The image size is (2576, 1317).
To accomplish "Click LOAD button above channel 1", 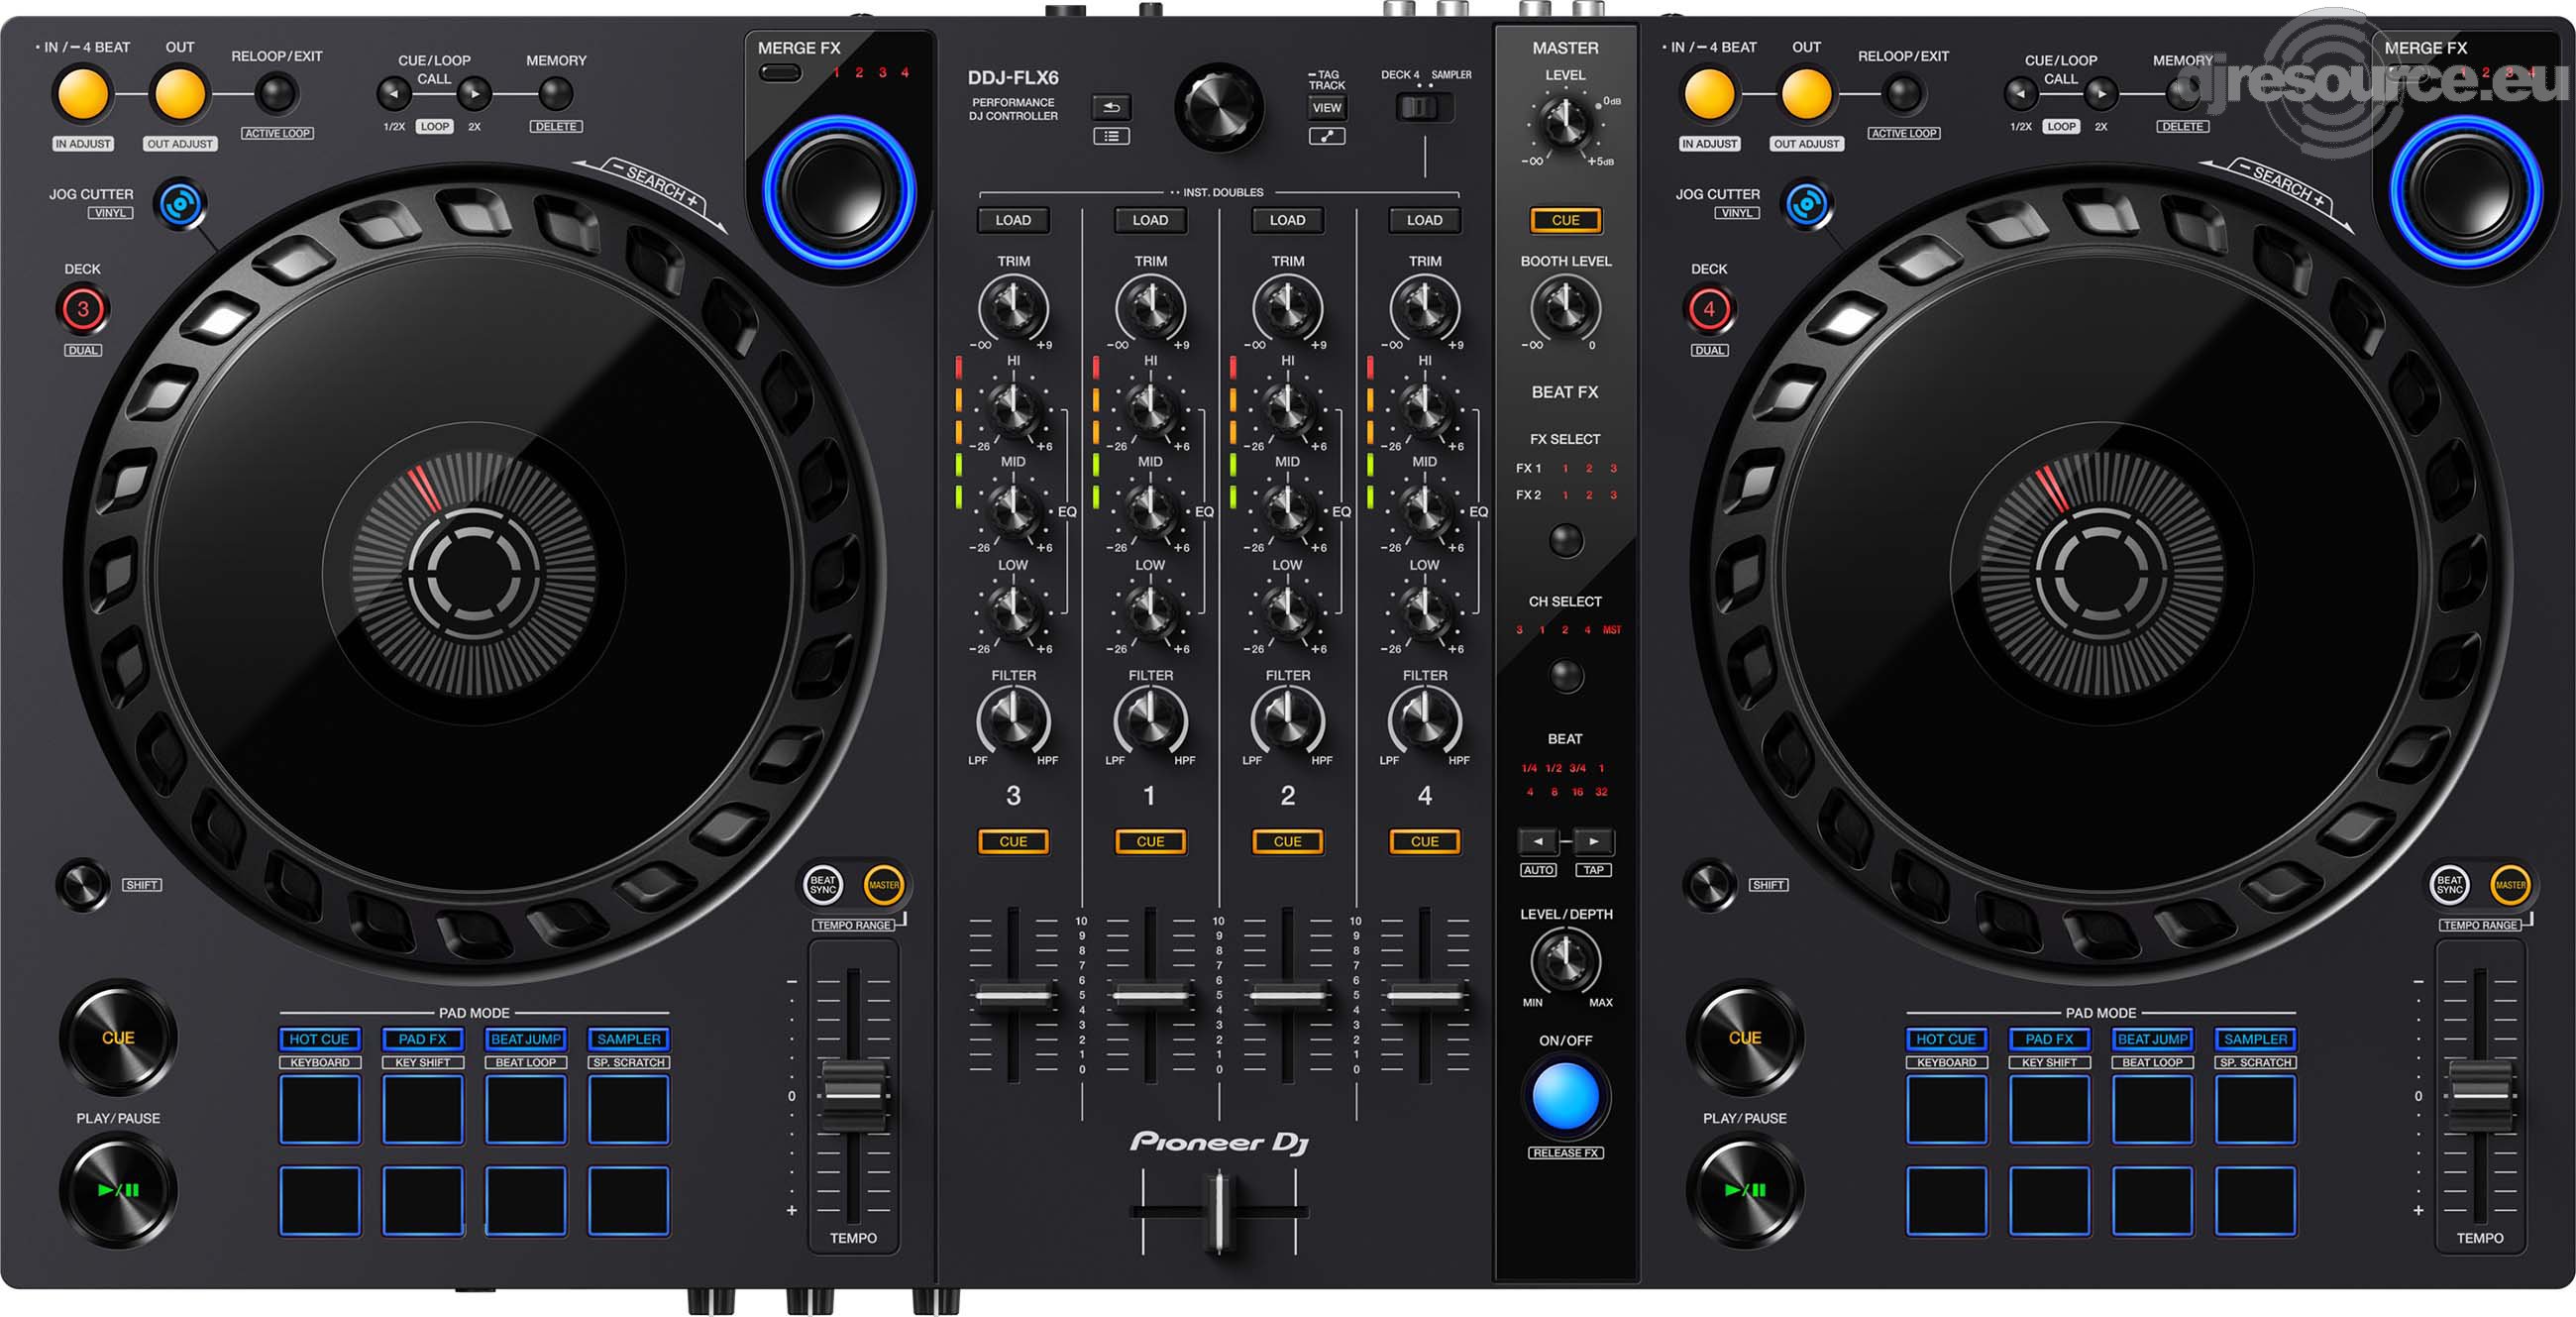I will (x=1150, y=220).
